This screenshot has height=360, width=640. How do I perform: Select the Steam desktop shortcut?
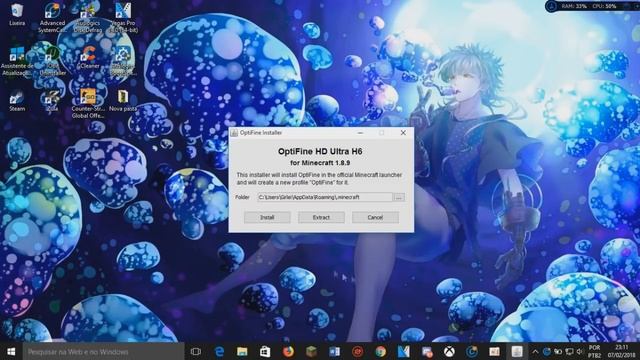click(17, 100)
